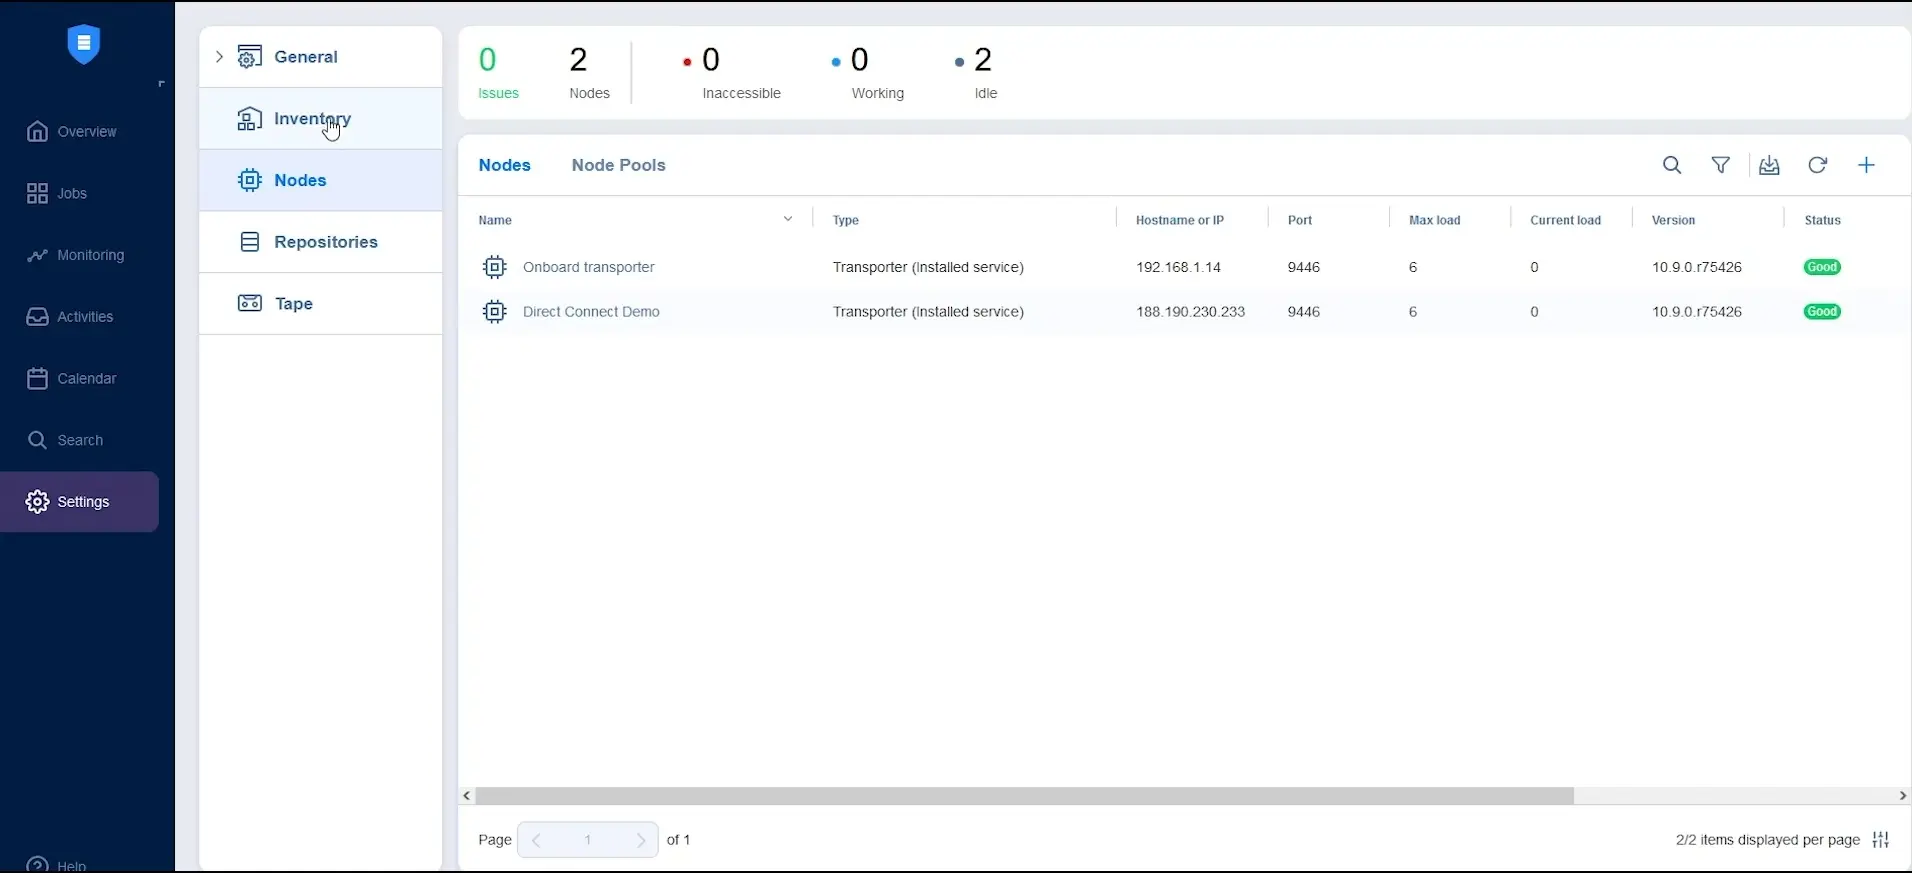
Task: Open the Calendar view
Action: [71, 379]
